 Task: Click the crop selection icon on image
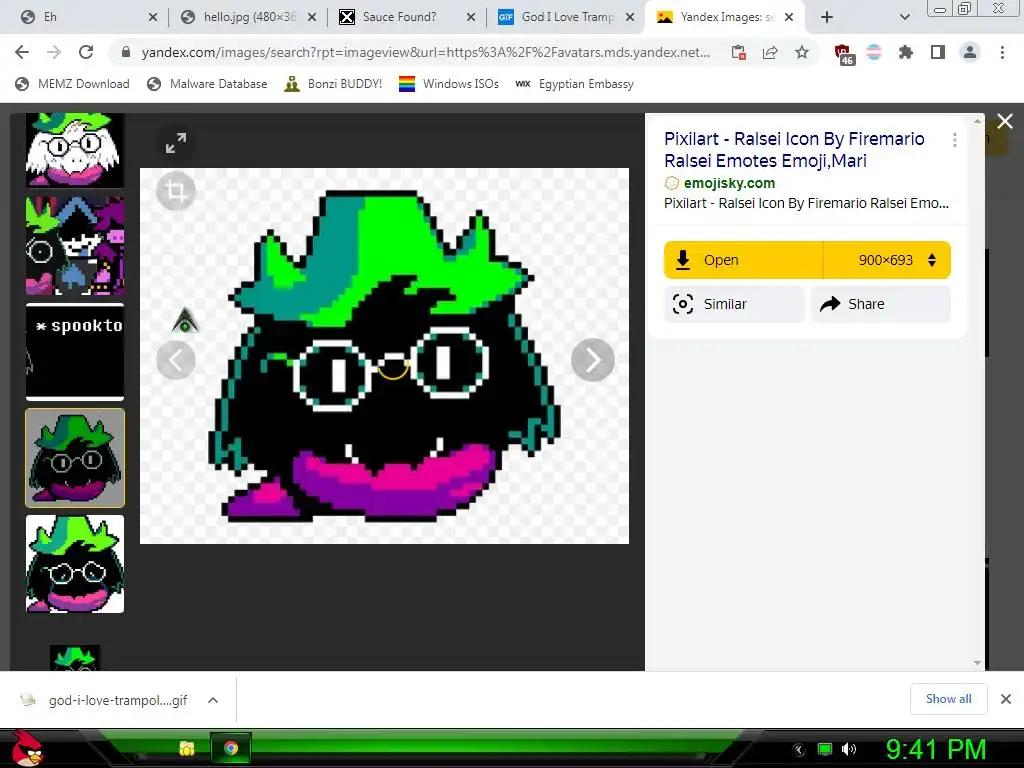pyautogui.click(x=176, y=191)
